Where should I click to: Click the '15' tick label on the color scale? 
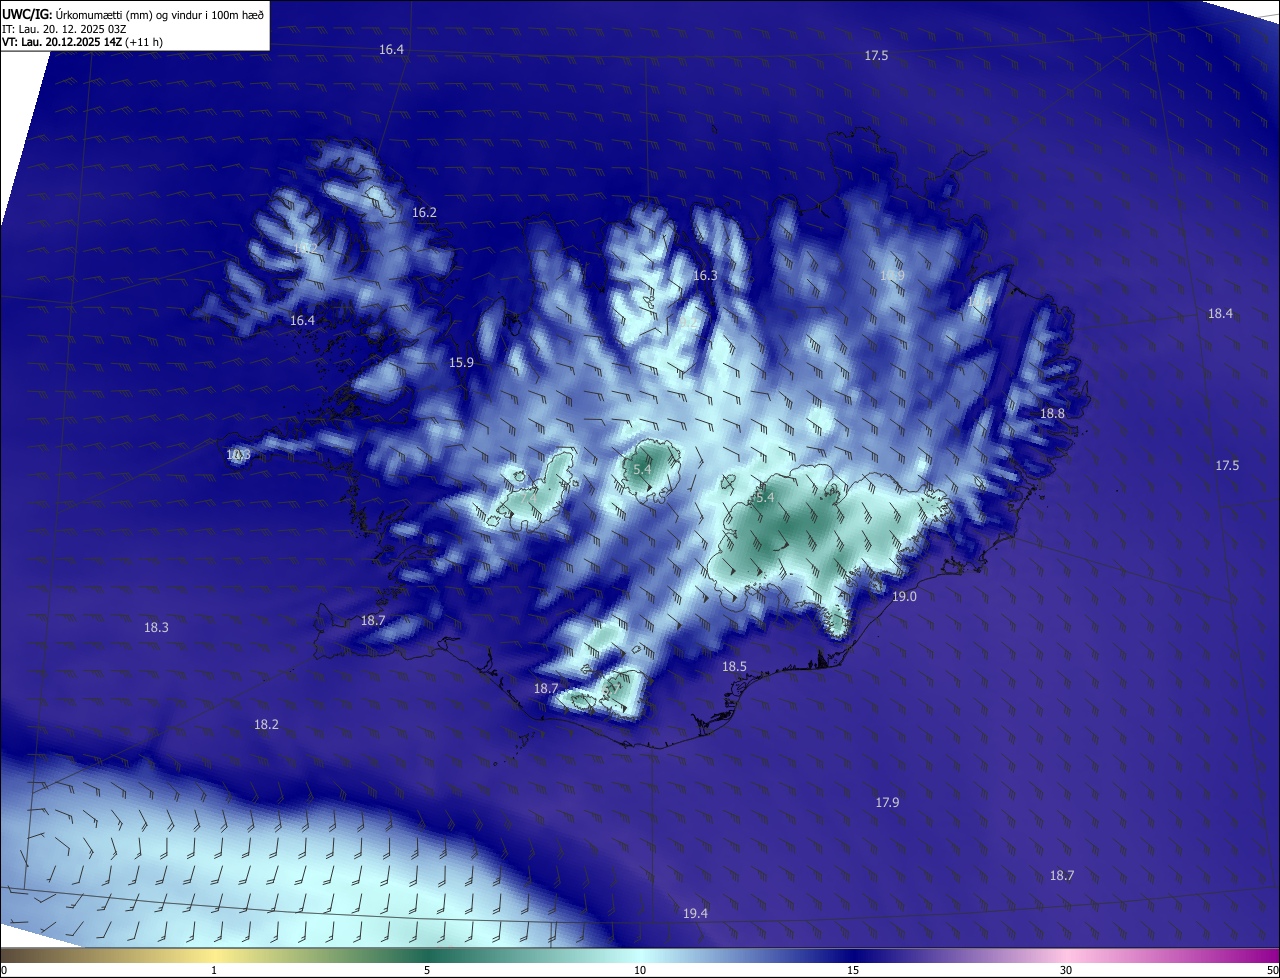click(x=853, y=970)
